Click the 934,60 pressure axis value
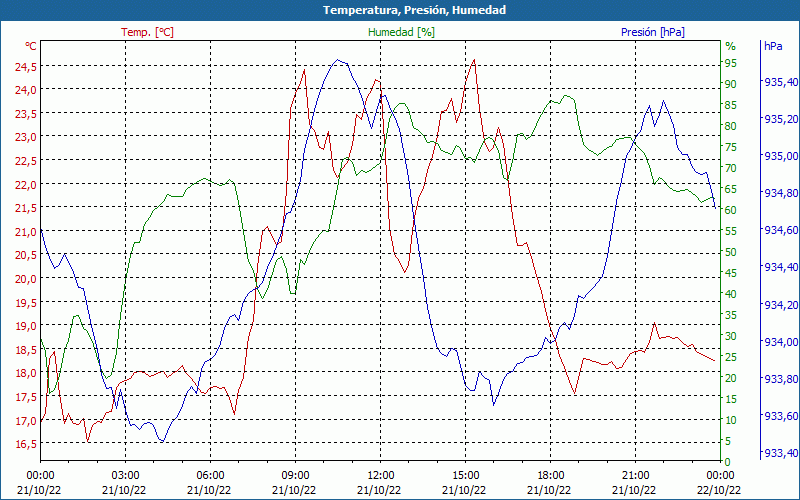Screen dimensions: 800x500 point(780,230)
